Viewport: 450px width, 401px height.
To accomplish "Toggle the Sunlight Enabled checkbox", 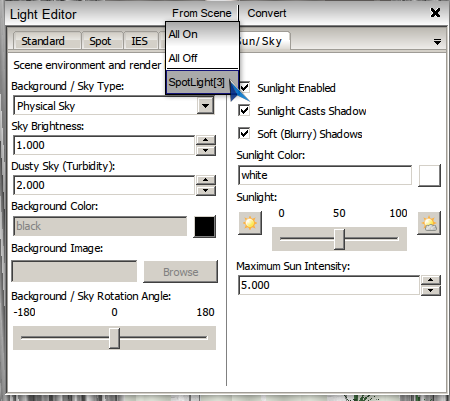I will (244, 88).
